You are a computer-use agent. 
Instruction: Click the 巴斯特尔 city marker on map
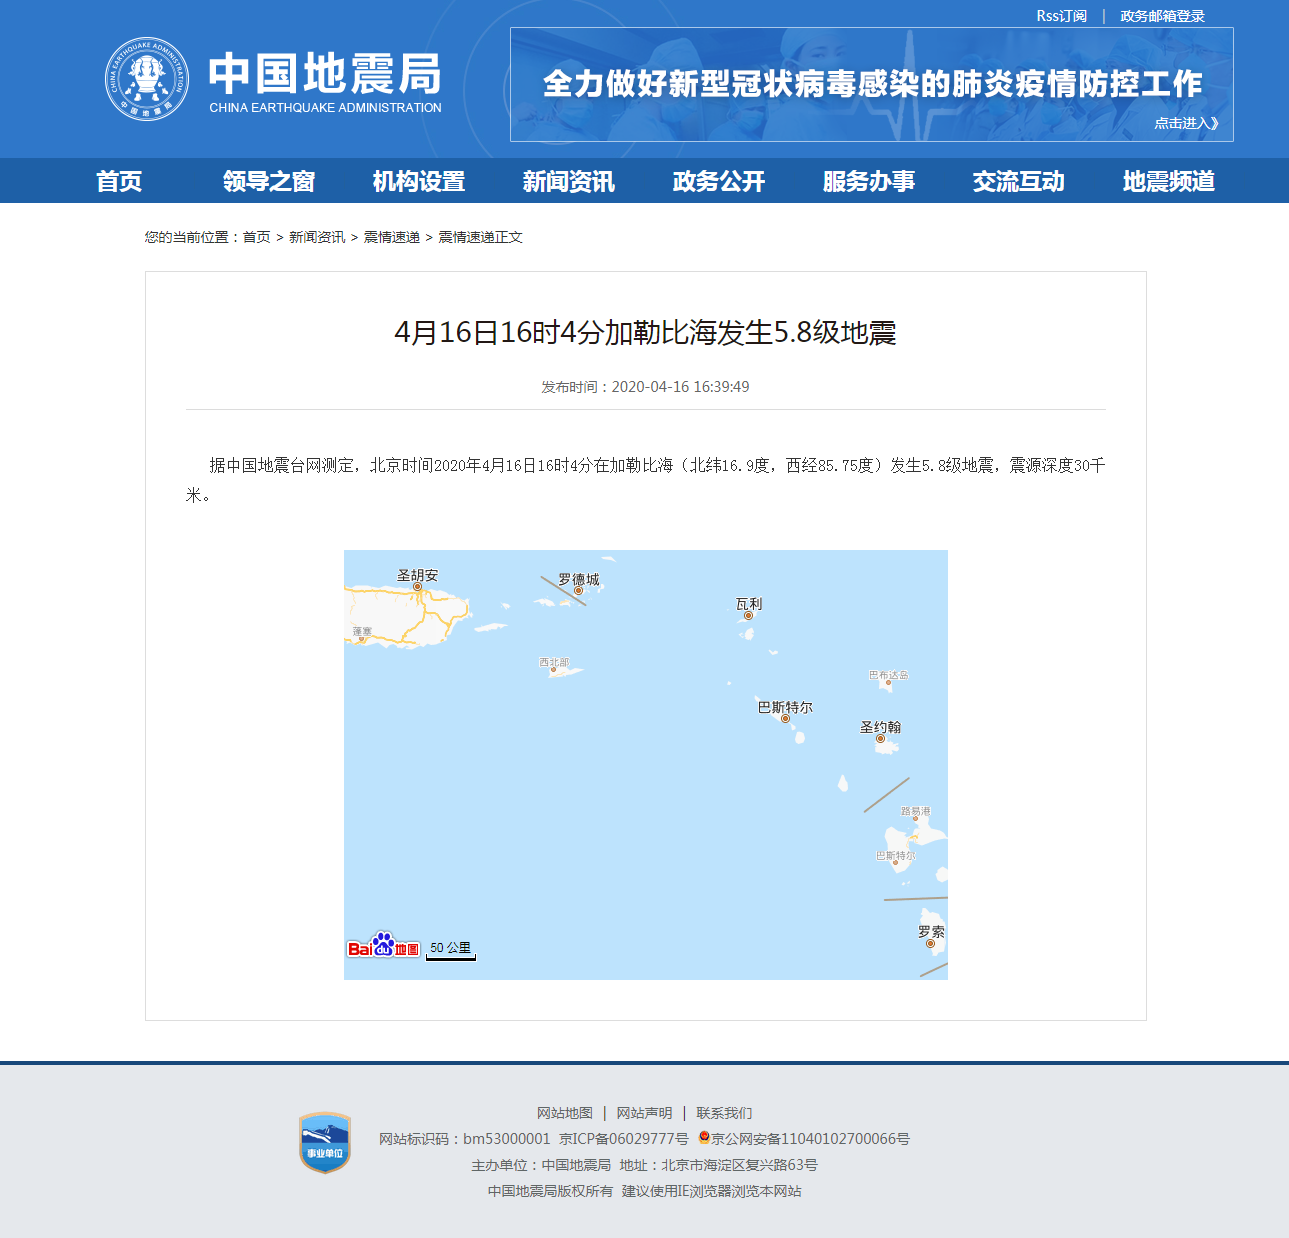pos(785,719)
